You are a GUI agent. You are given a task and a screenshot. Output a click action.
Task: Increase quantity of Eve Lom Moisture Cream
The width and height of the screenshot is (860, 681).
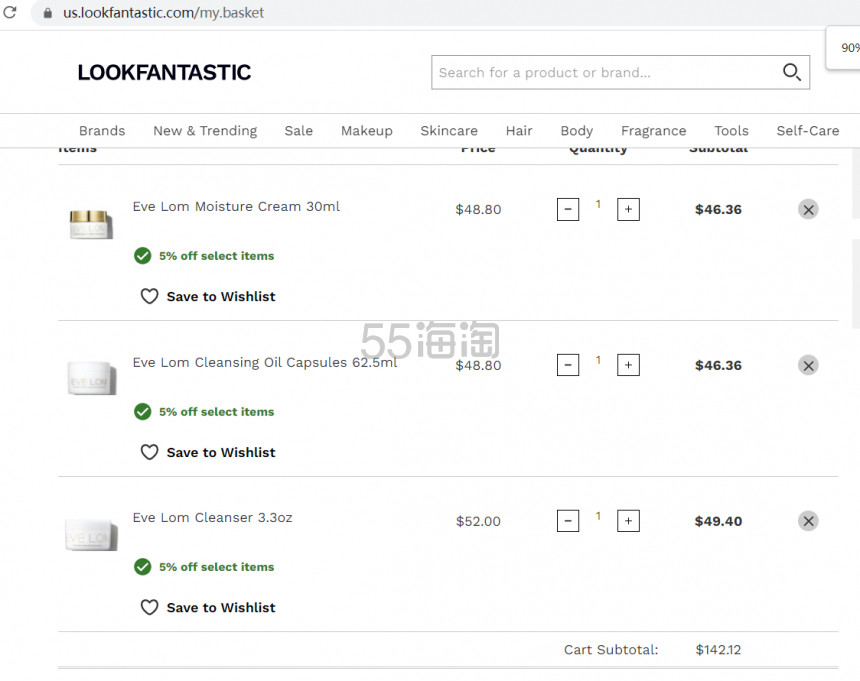(x=628, y=209)
